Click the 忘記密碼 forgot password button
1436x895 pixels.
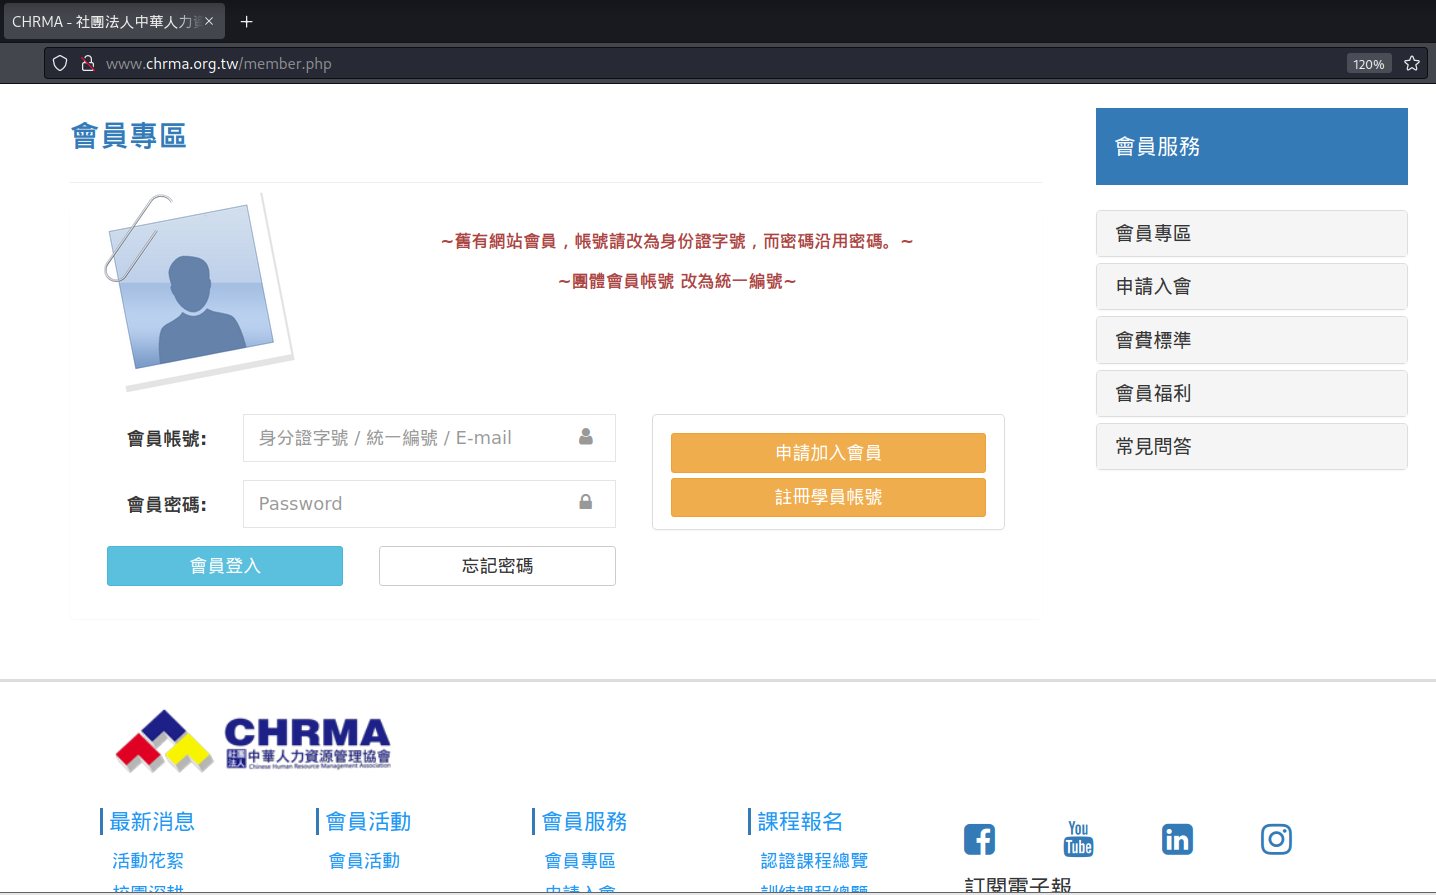pos(497,566)
